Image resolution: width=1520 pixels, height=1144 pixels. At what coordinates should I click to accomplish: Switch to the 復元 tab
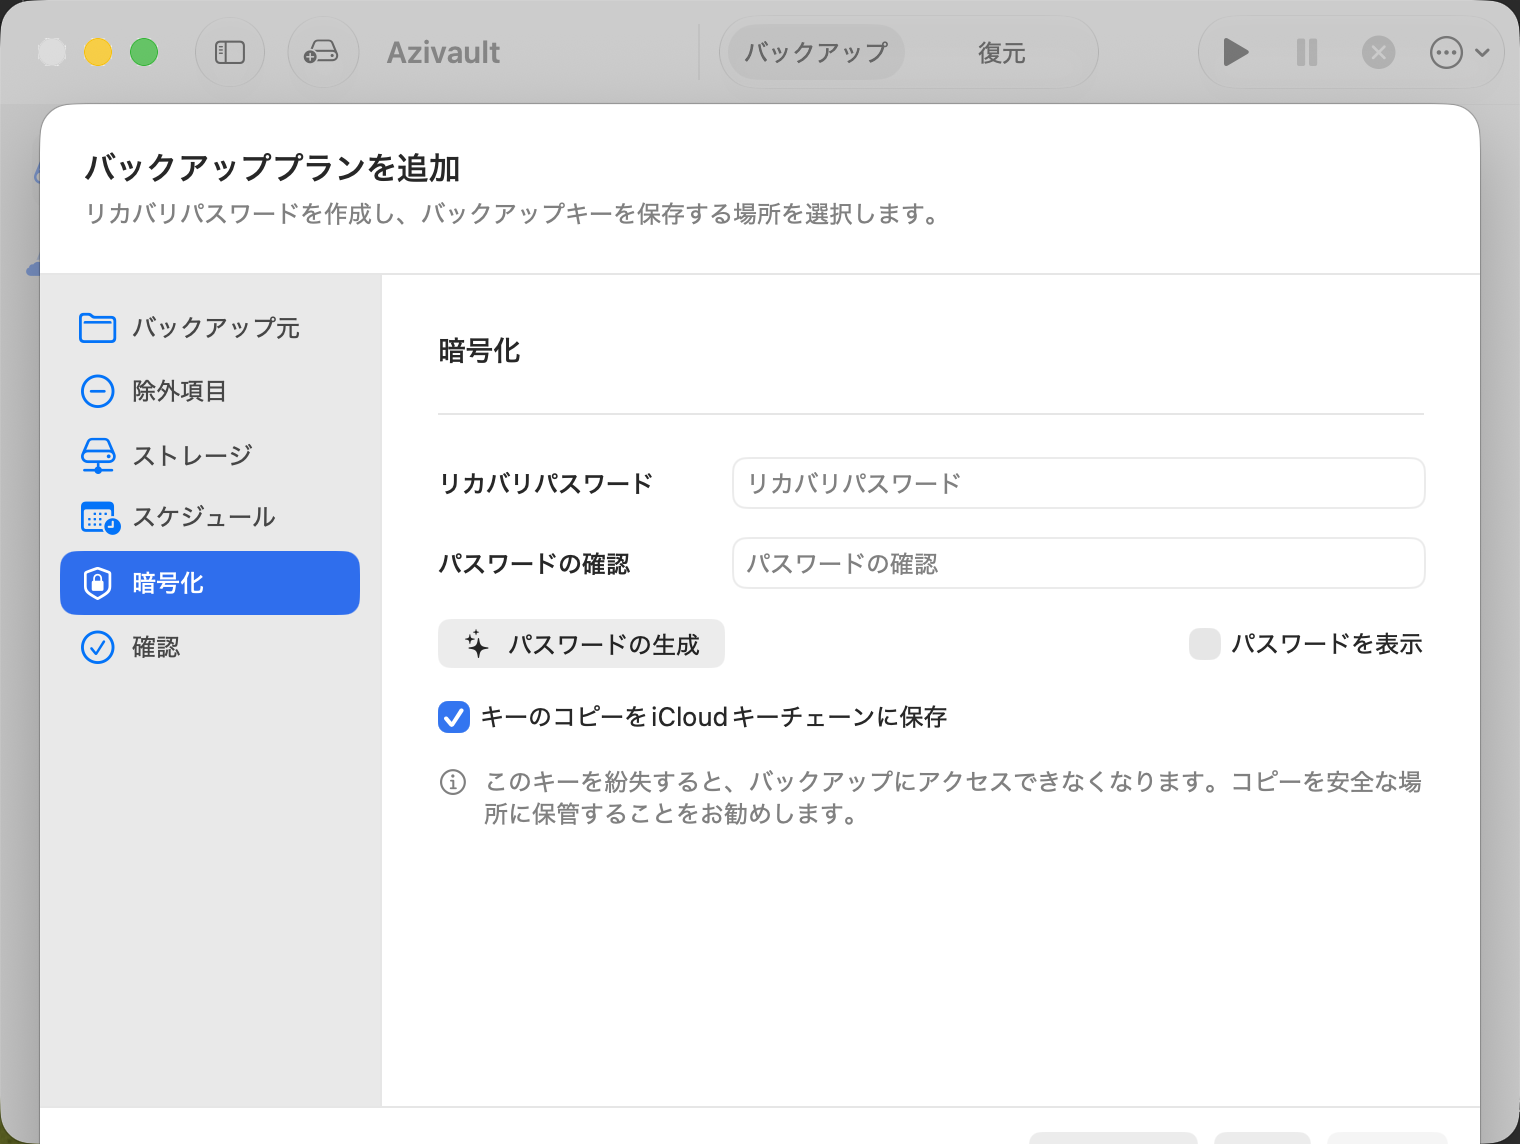click(x=1002, y=52)
